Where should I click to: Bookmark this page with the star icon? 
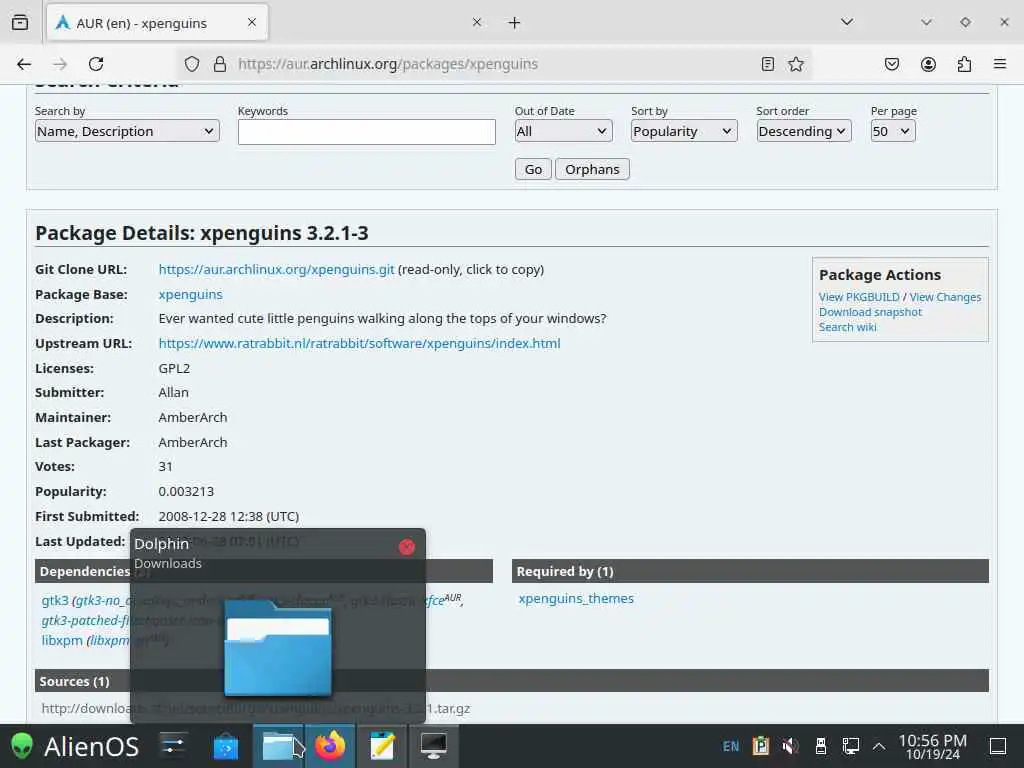point(795,64)
